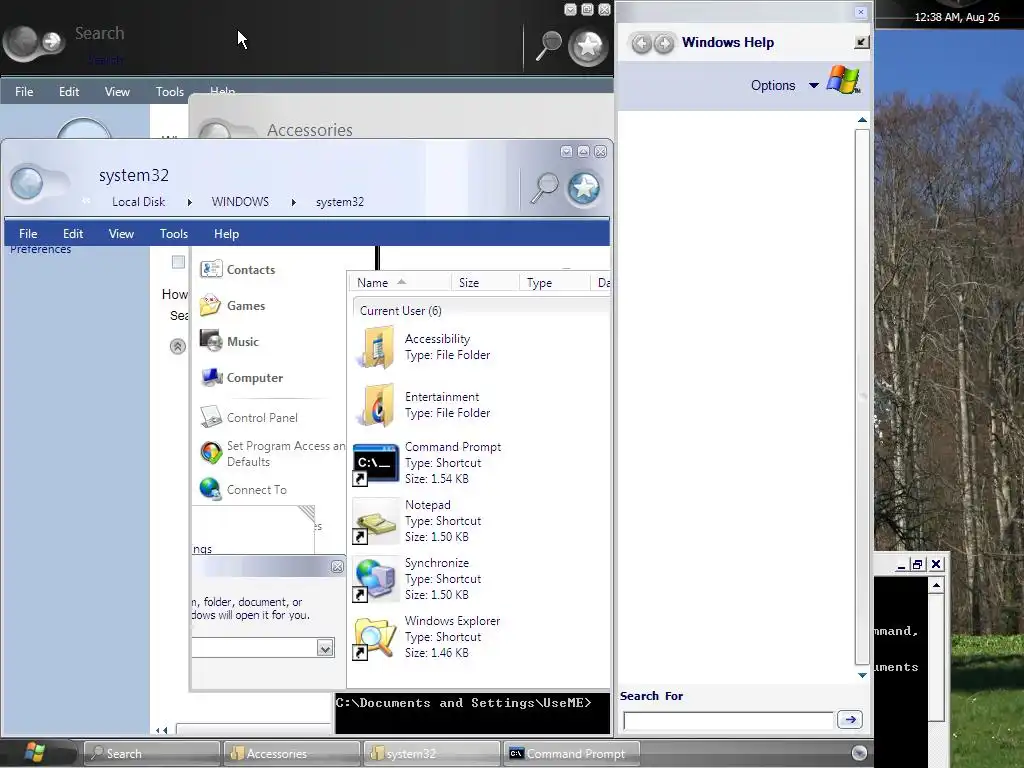Image resolution: width=1024 pixels, height=768 pixels.
Task: Switch to the Accessories taskbar button
Action: click(292, 754)
